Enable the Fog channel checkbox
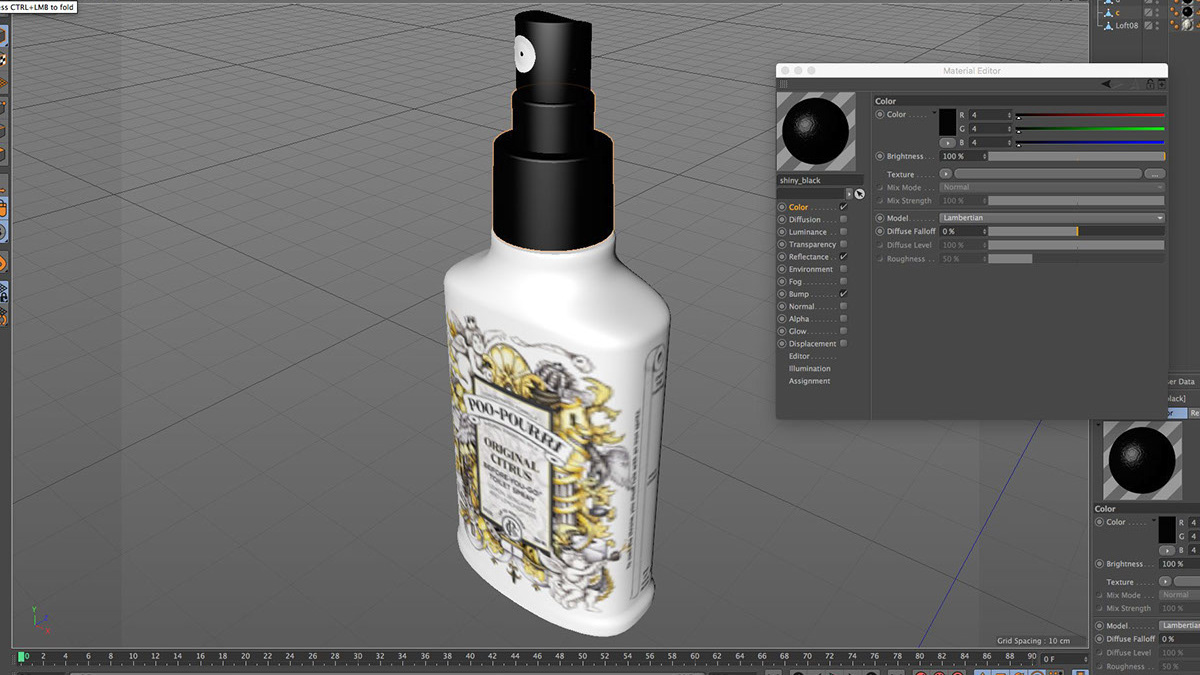 click(x=843, y=282)
